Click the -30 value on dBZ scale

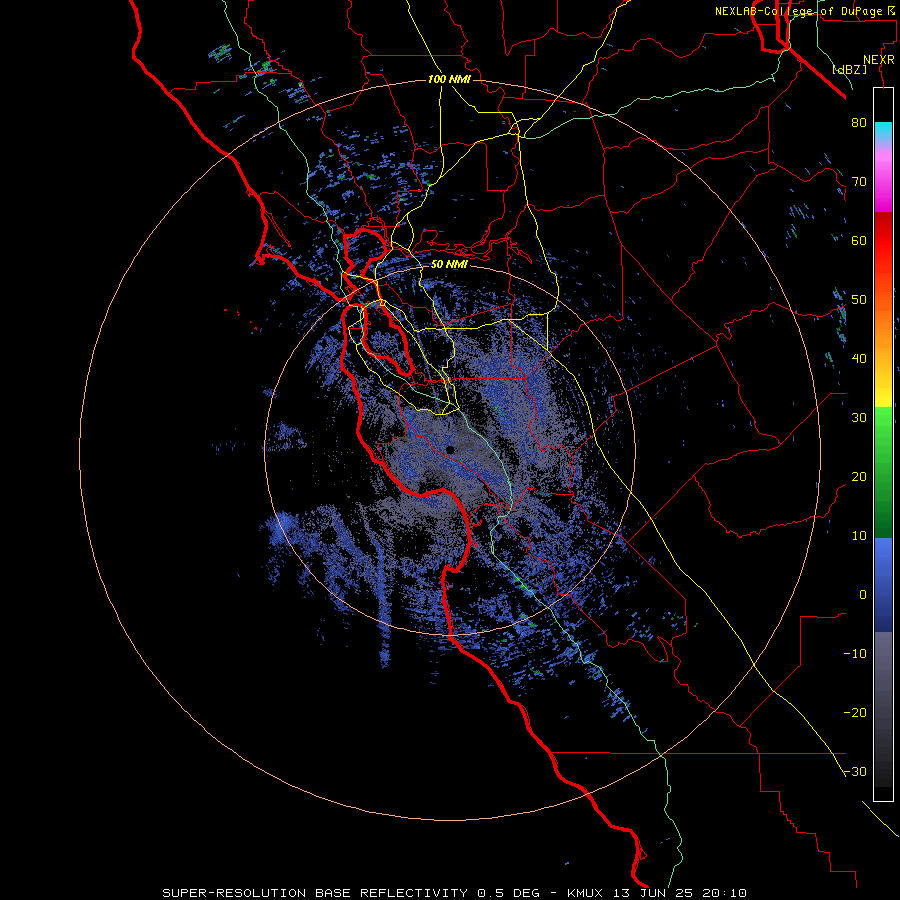(855, 771)
